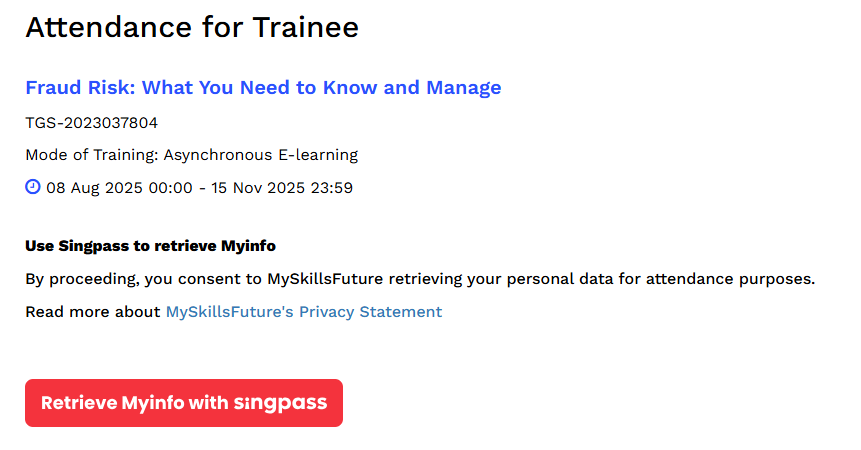
Task: Click the Attendance for Trainee heading
Action: (x=191, y=28)
